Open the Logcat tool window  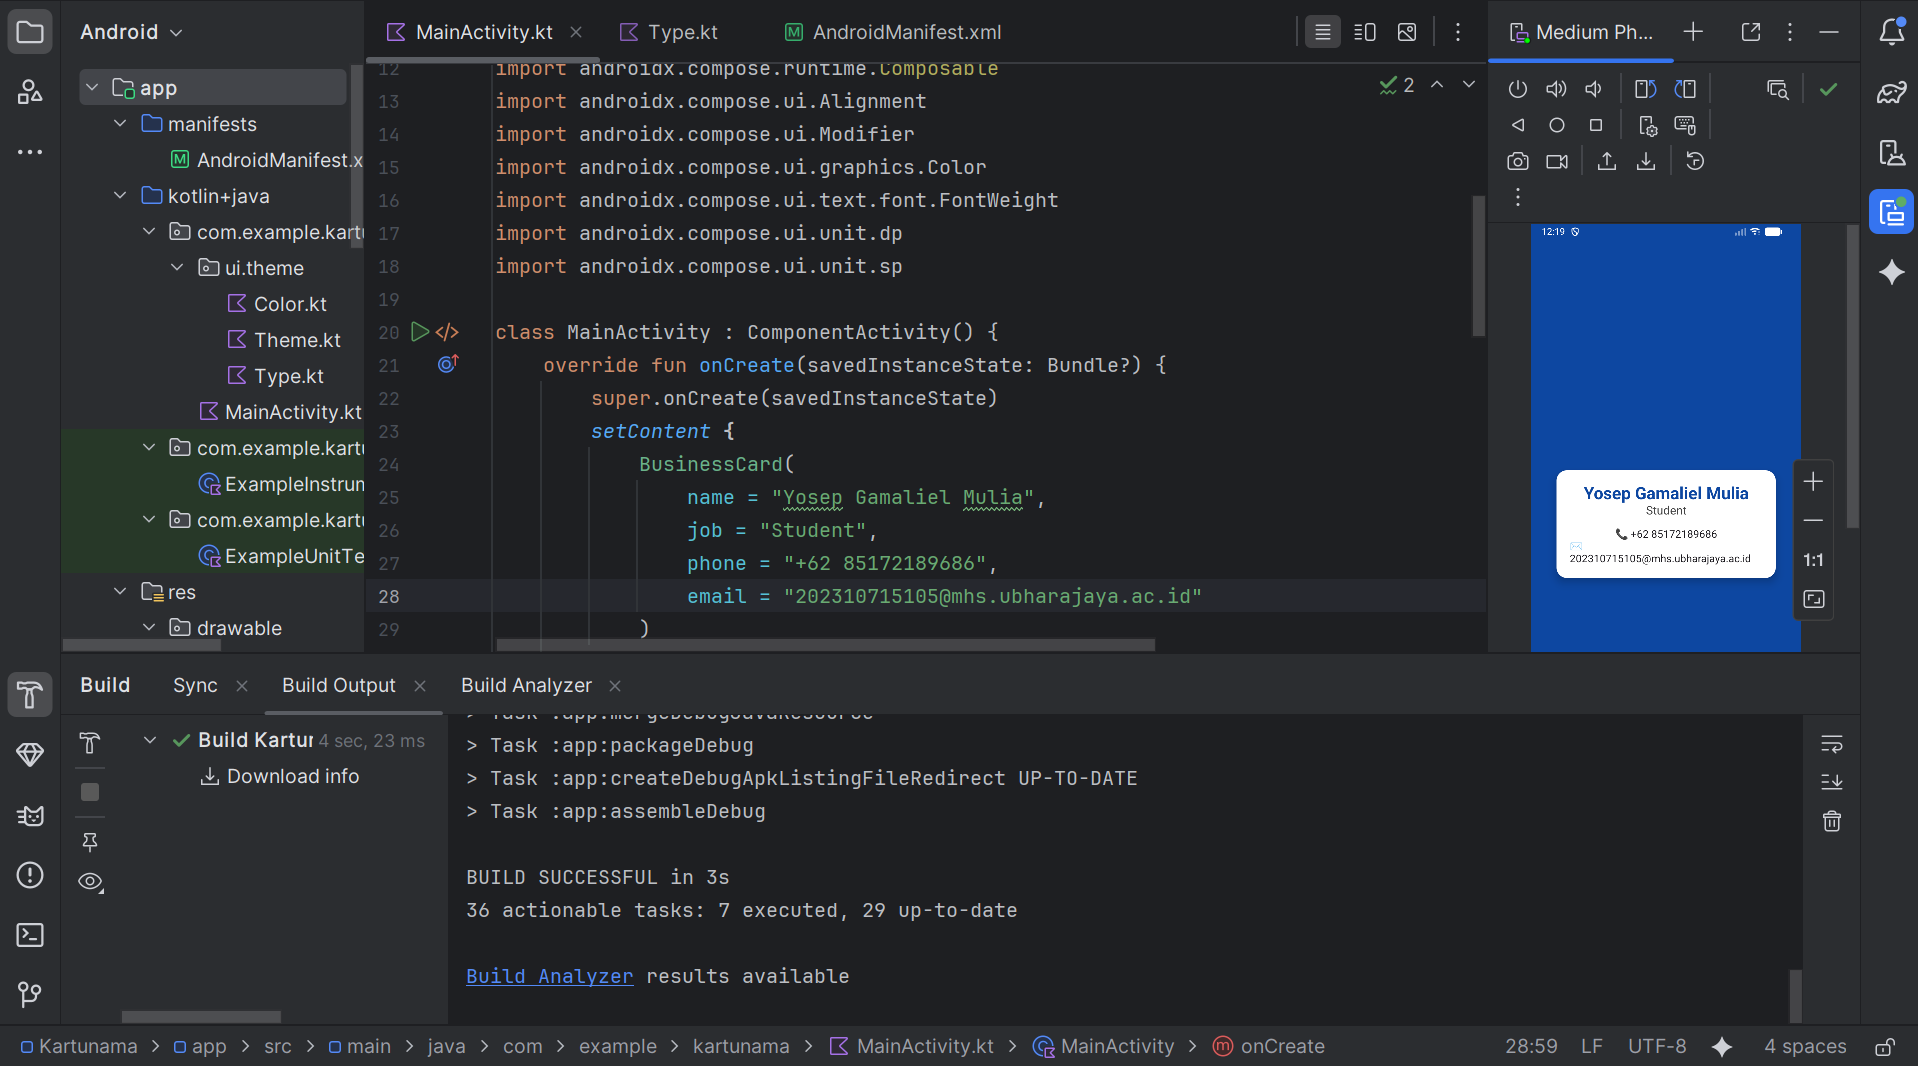click(x=30, y=815)
